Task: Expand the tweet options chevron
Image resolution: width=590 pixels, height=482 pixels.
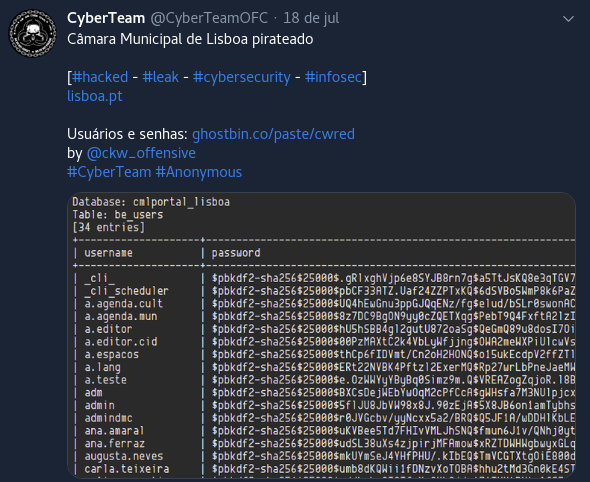Action: pos(568,18)
